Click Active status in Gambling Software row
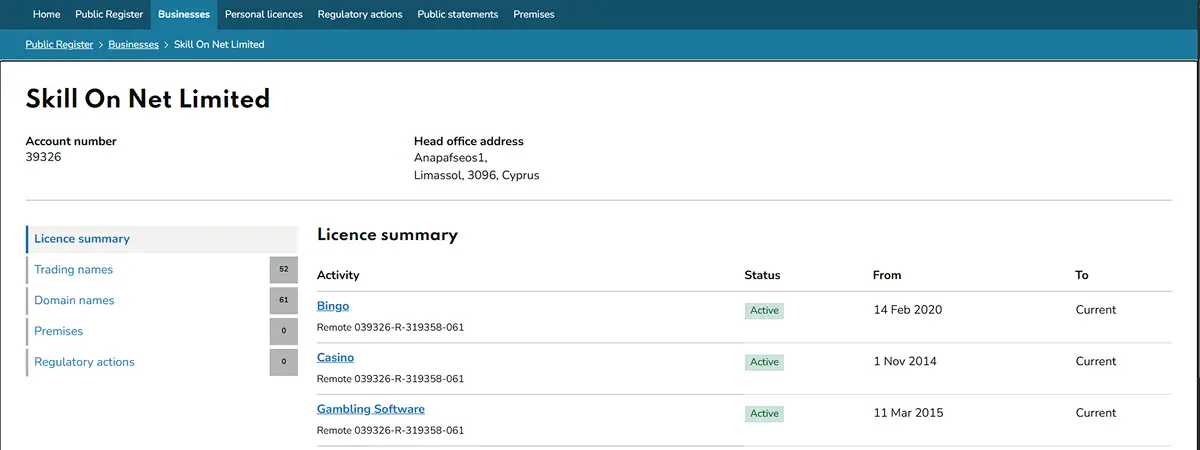1200x450 pixels. (764, 413)
